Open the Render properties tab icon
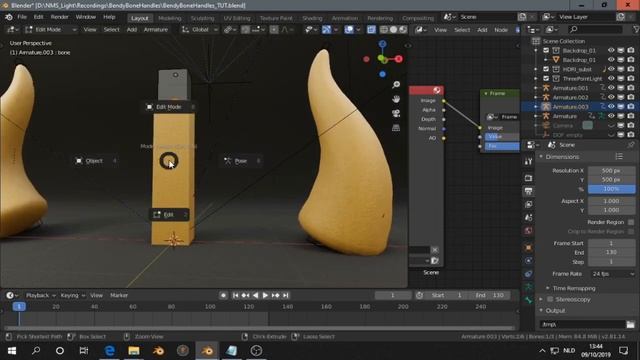Viewport: 640px width, 360px height. tap(529, 178)
